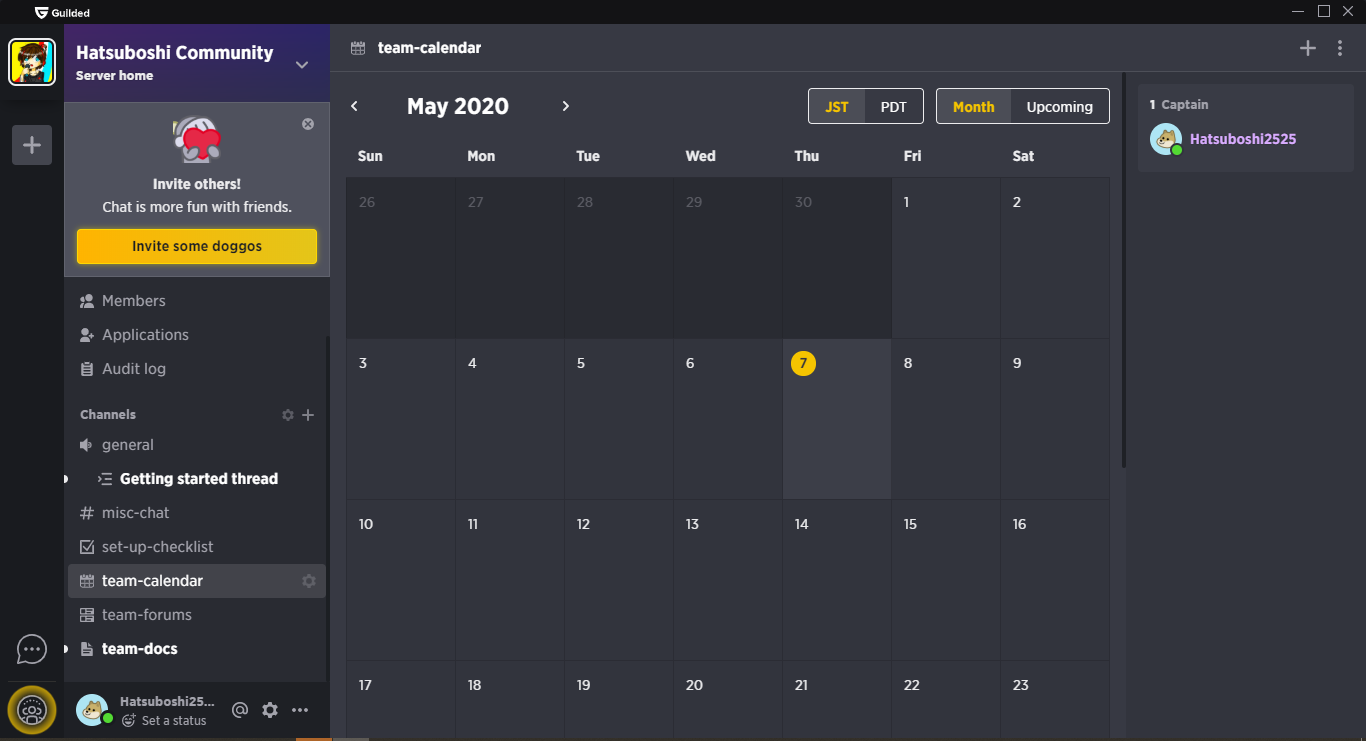
Task: Click user avatar in bottom bar
Action: tap(92, 710)
